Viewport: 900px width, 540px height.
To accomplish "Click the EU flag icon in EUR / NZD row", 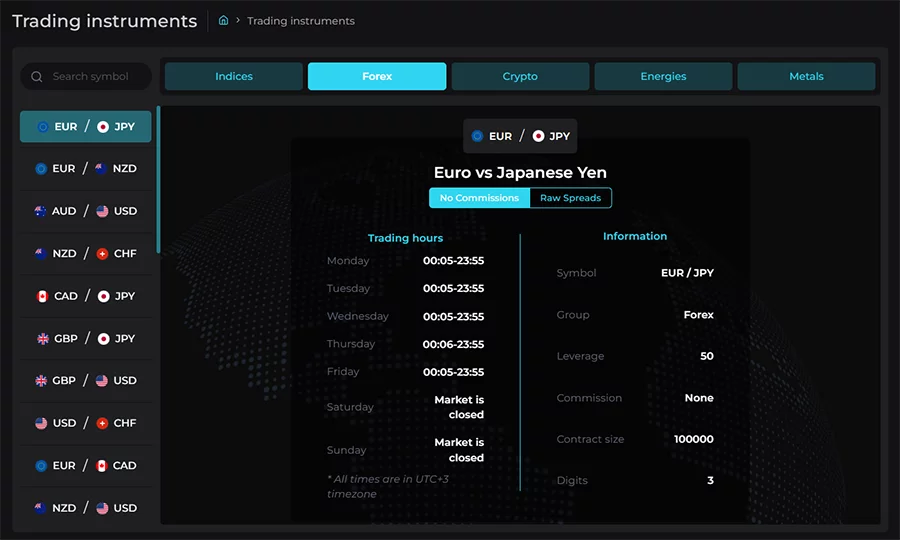I will click(41, 169).
